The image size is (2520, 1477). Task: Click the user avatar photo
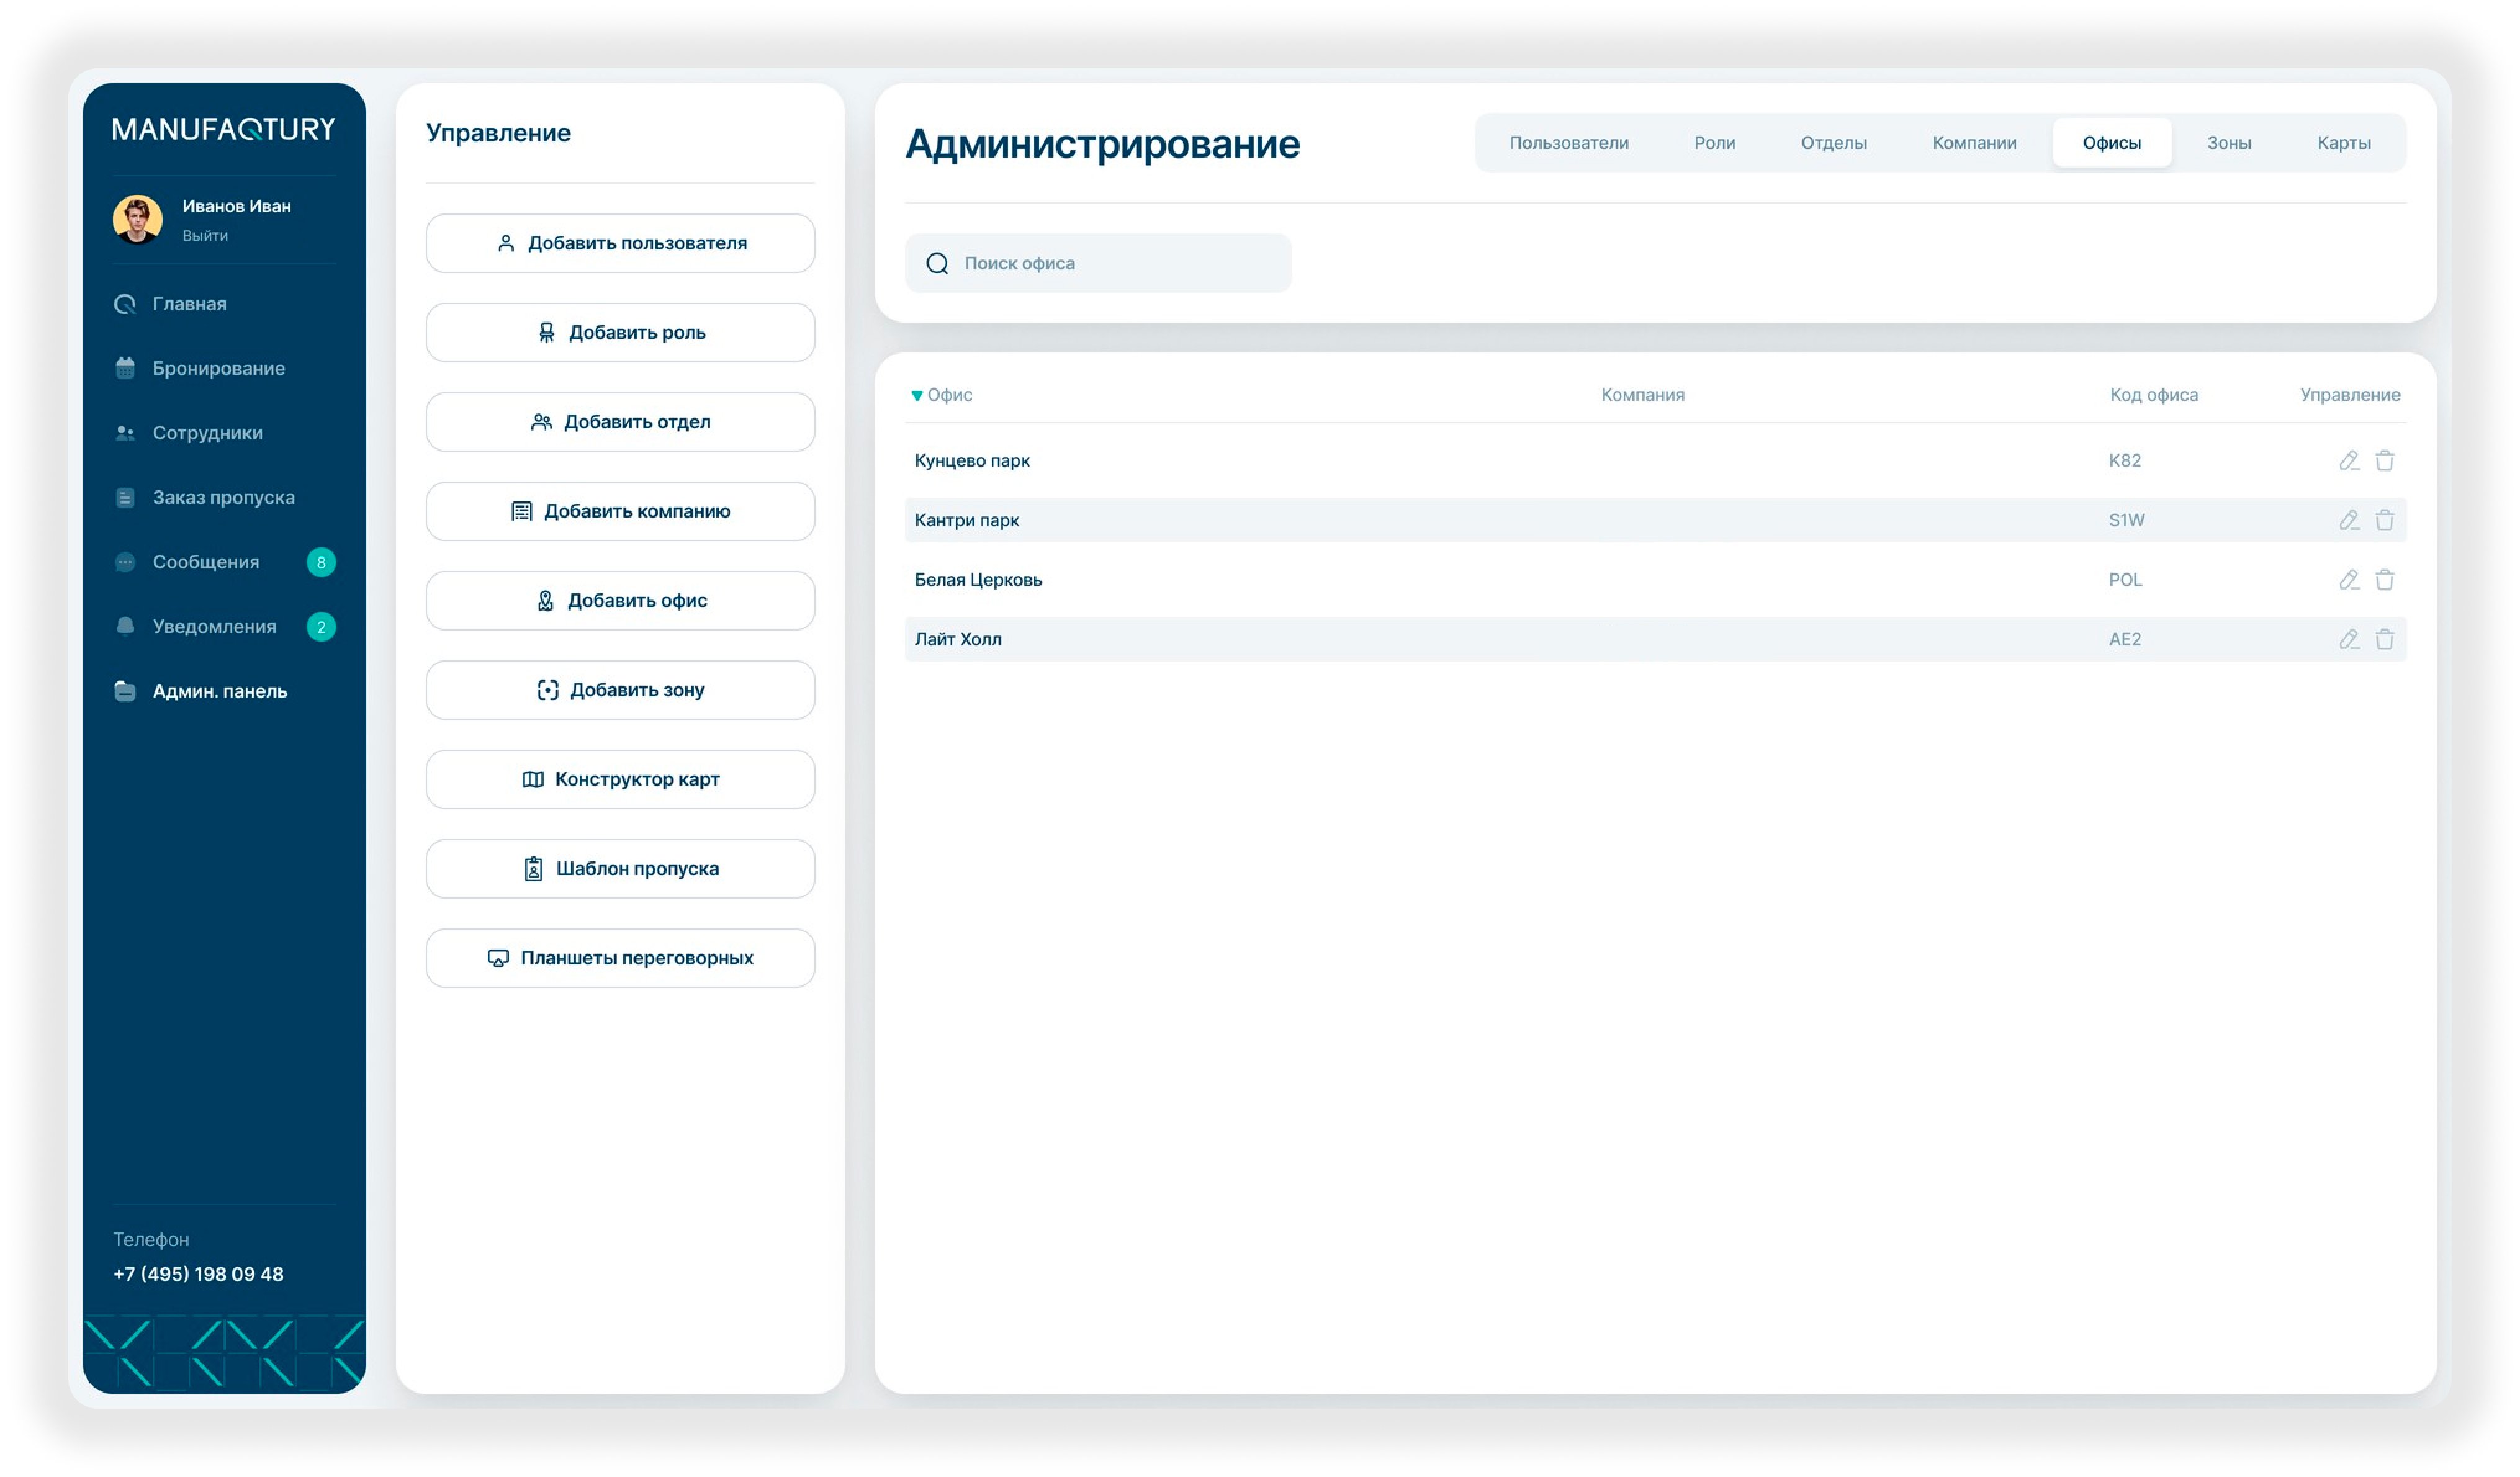(x=137, y=219)
